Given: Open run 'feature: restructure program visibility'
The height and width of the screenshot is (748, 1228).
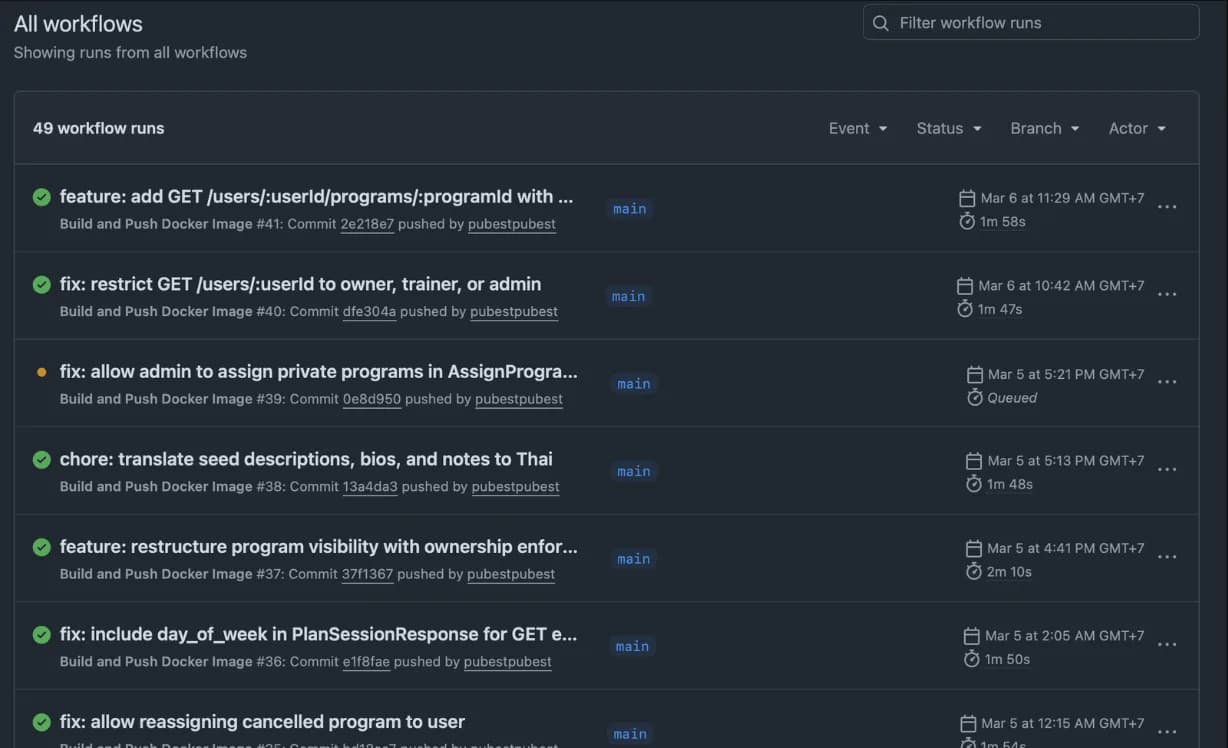Looking at the screenshot, I should pyautogui.click(x=318, y=546).
